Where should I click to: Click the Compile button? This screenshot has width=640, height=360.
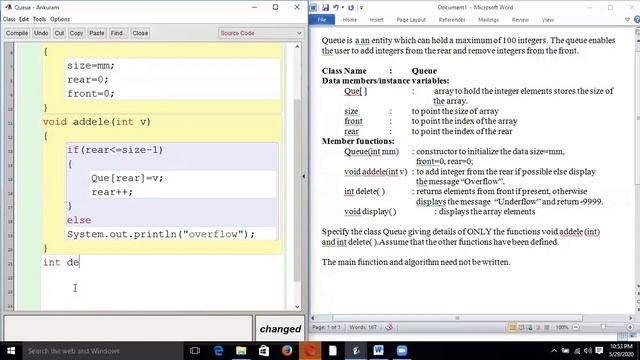tap(17, 33)
